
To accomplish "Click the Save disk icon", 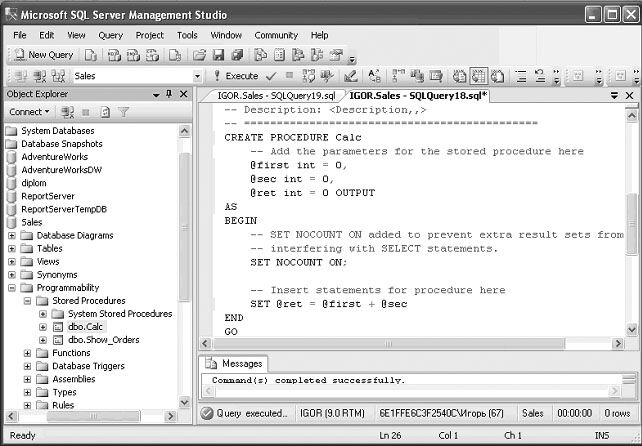I will [x=218, y=55].
